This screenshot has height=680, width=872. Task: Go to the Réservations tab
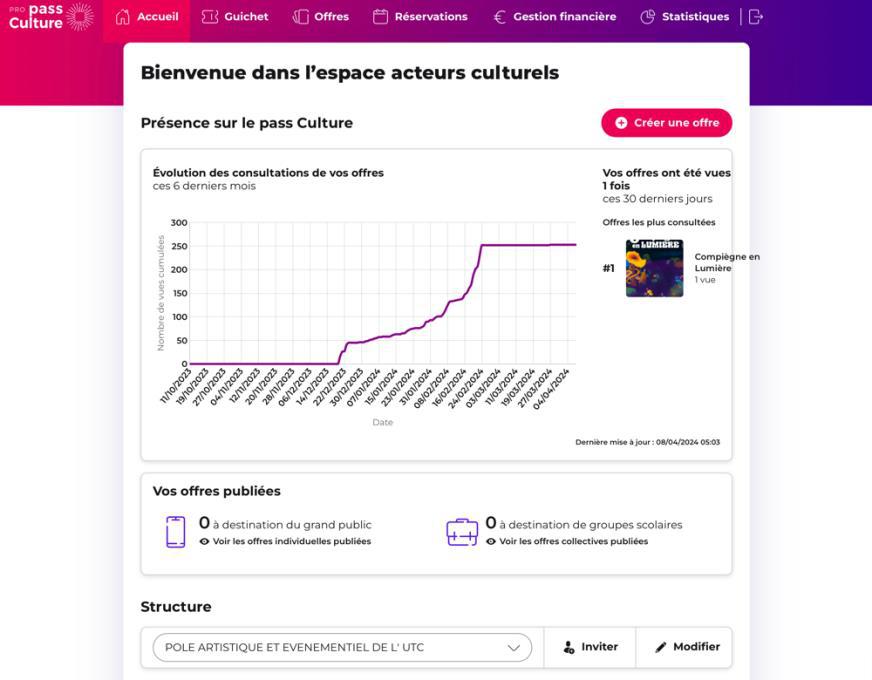(430, 17)
